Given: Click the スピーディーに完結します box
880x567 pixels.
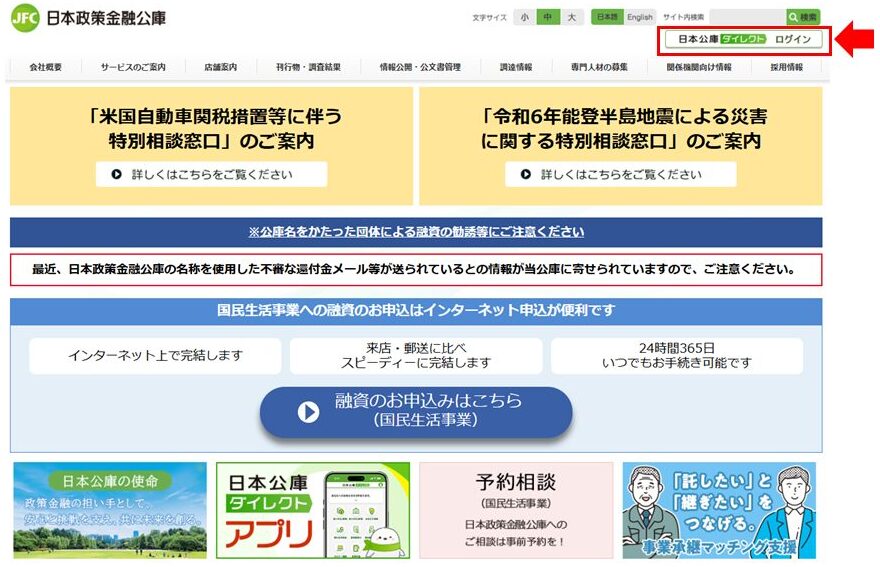Looking at the screenshot, I should 416,355.
